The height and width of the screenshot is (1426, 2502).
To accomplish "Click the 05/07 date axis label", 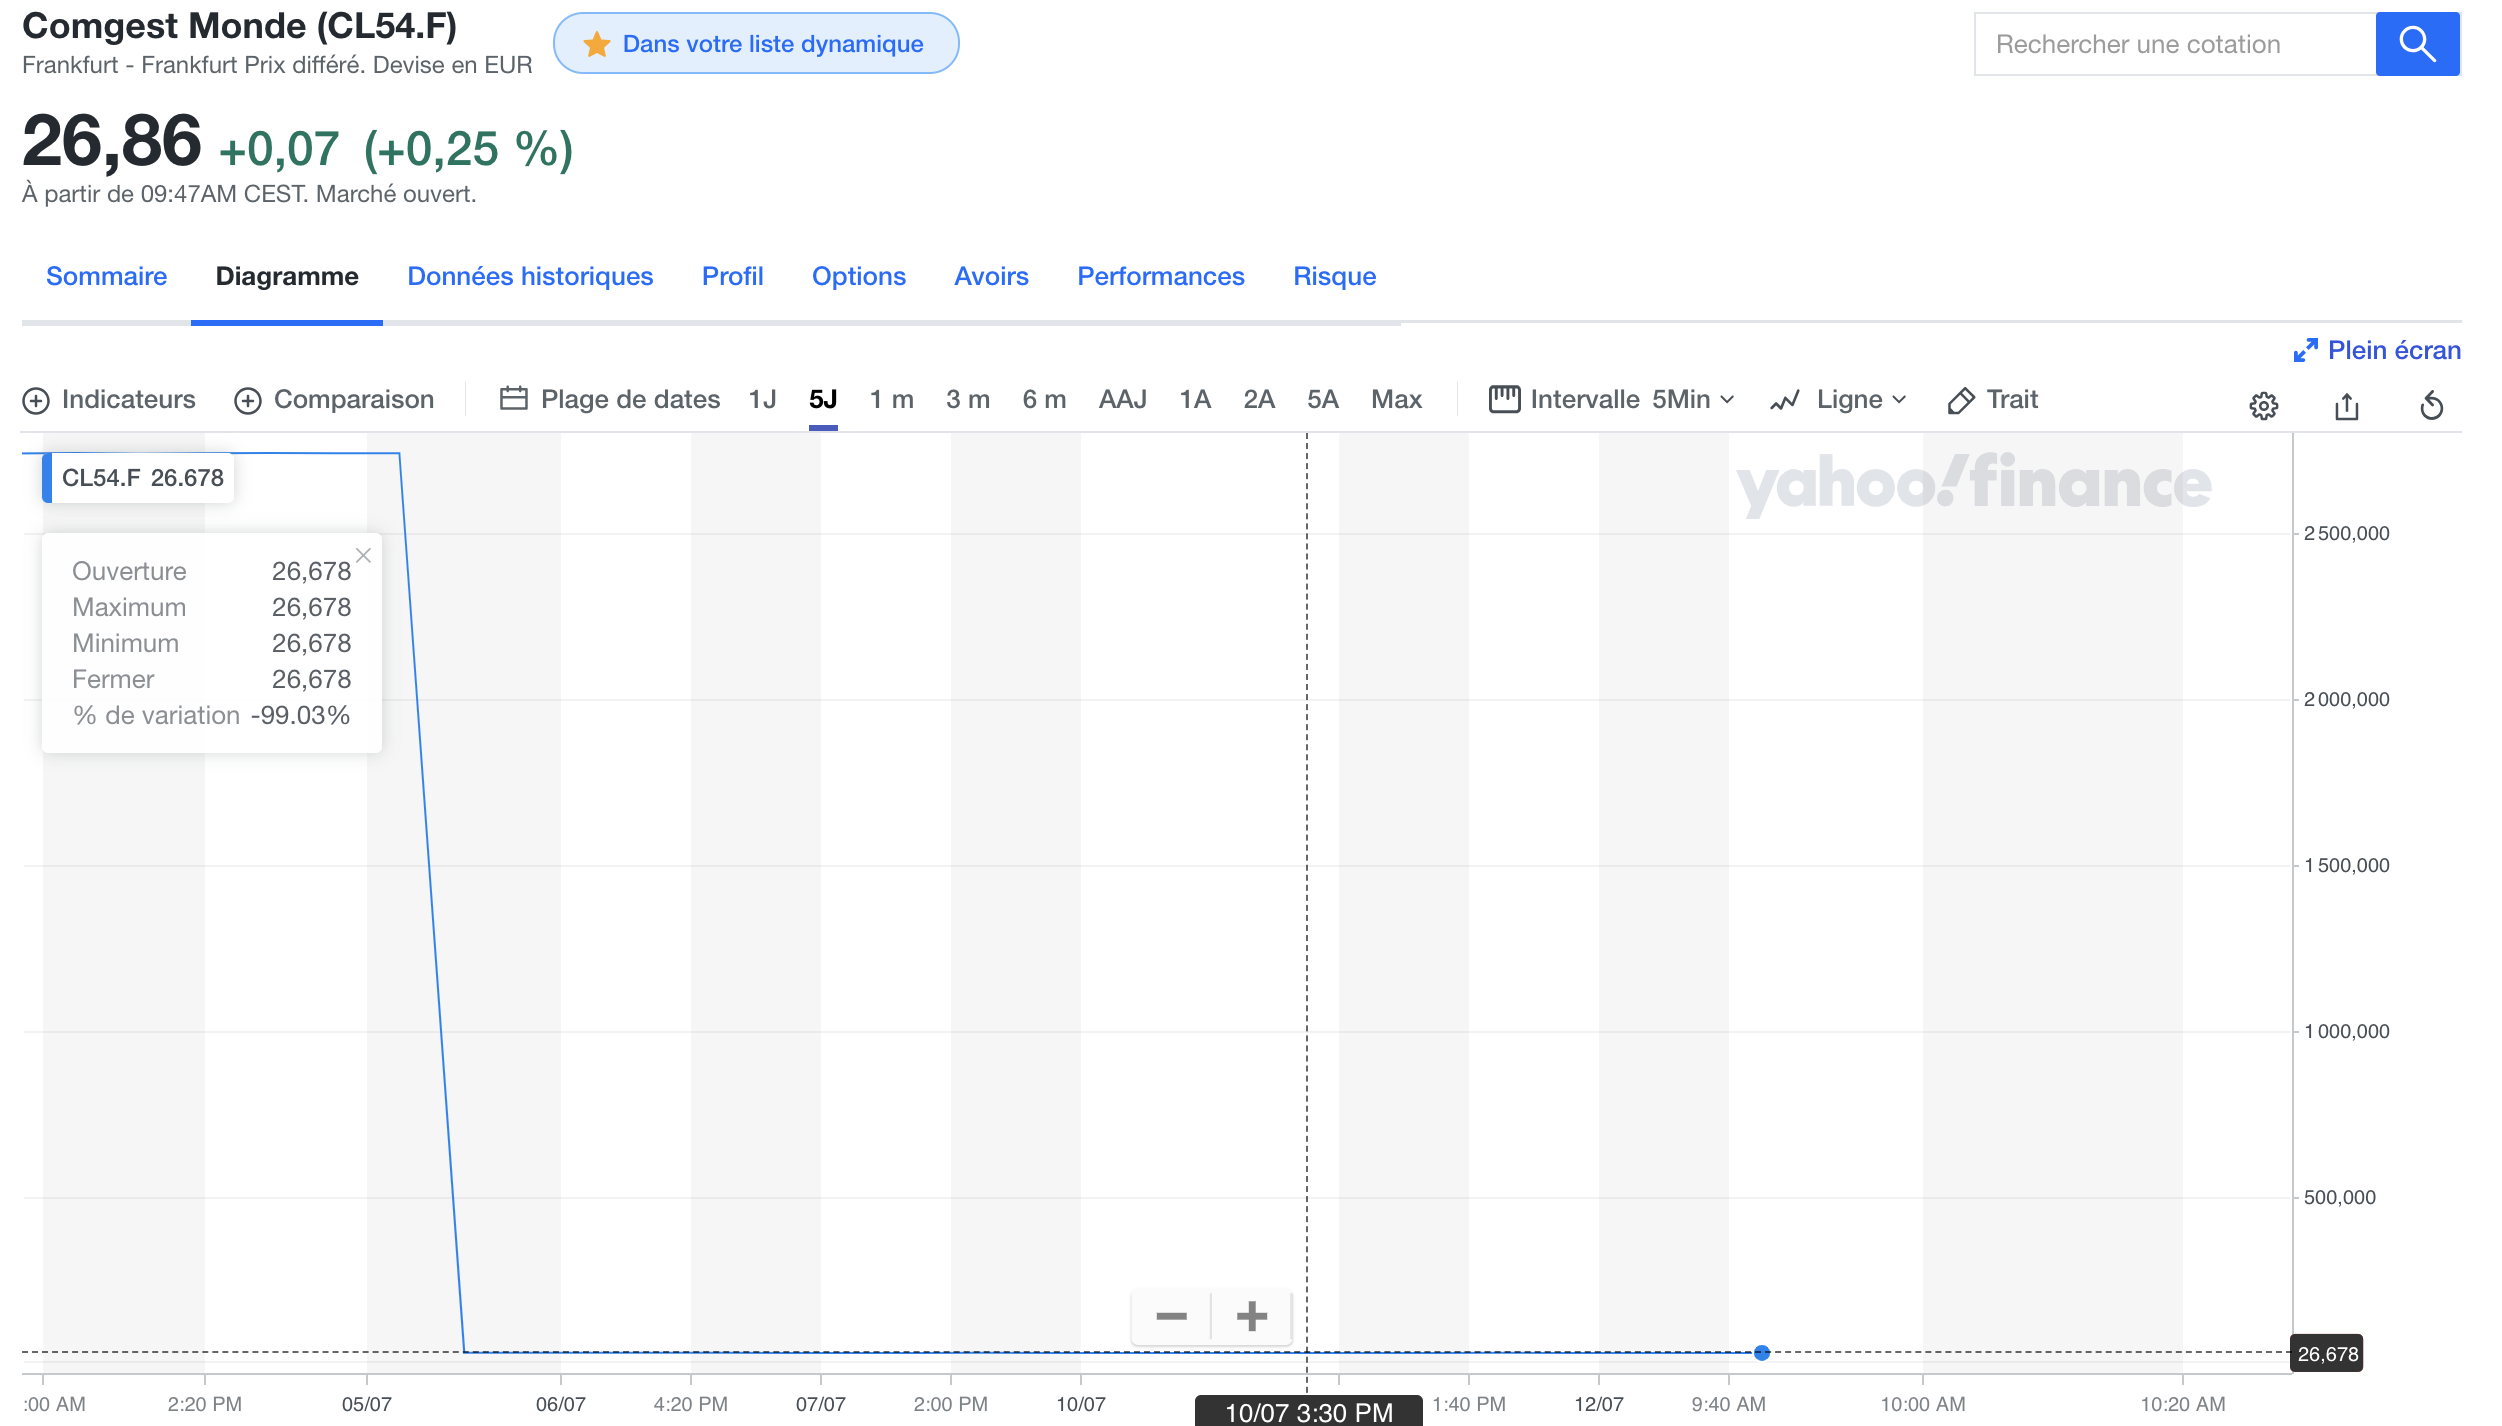I will 367,1404.
